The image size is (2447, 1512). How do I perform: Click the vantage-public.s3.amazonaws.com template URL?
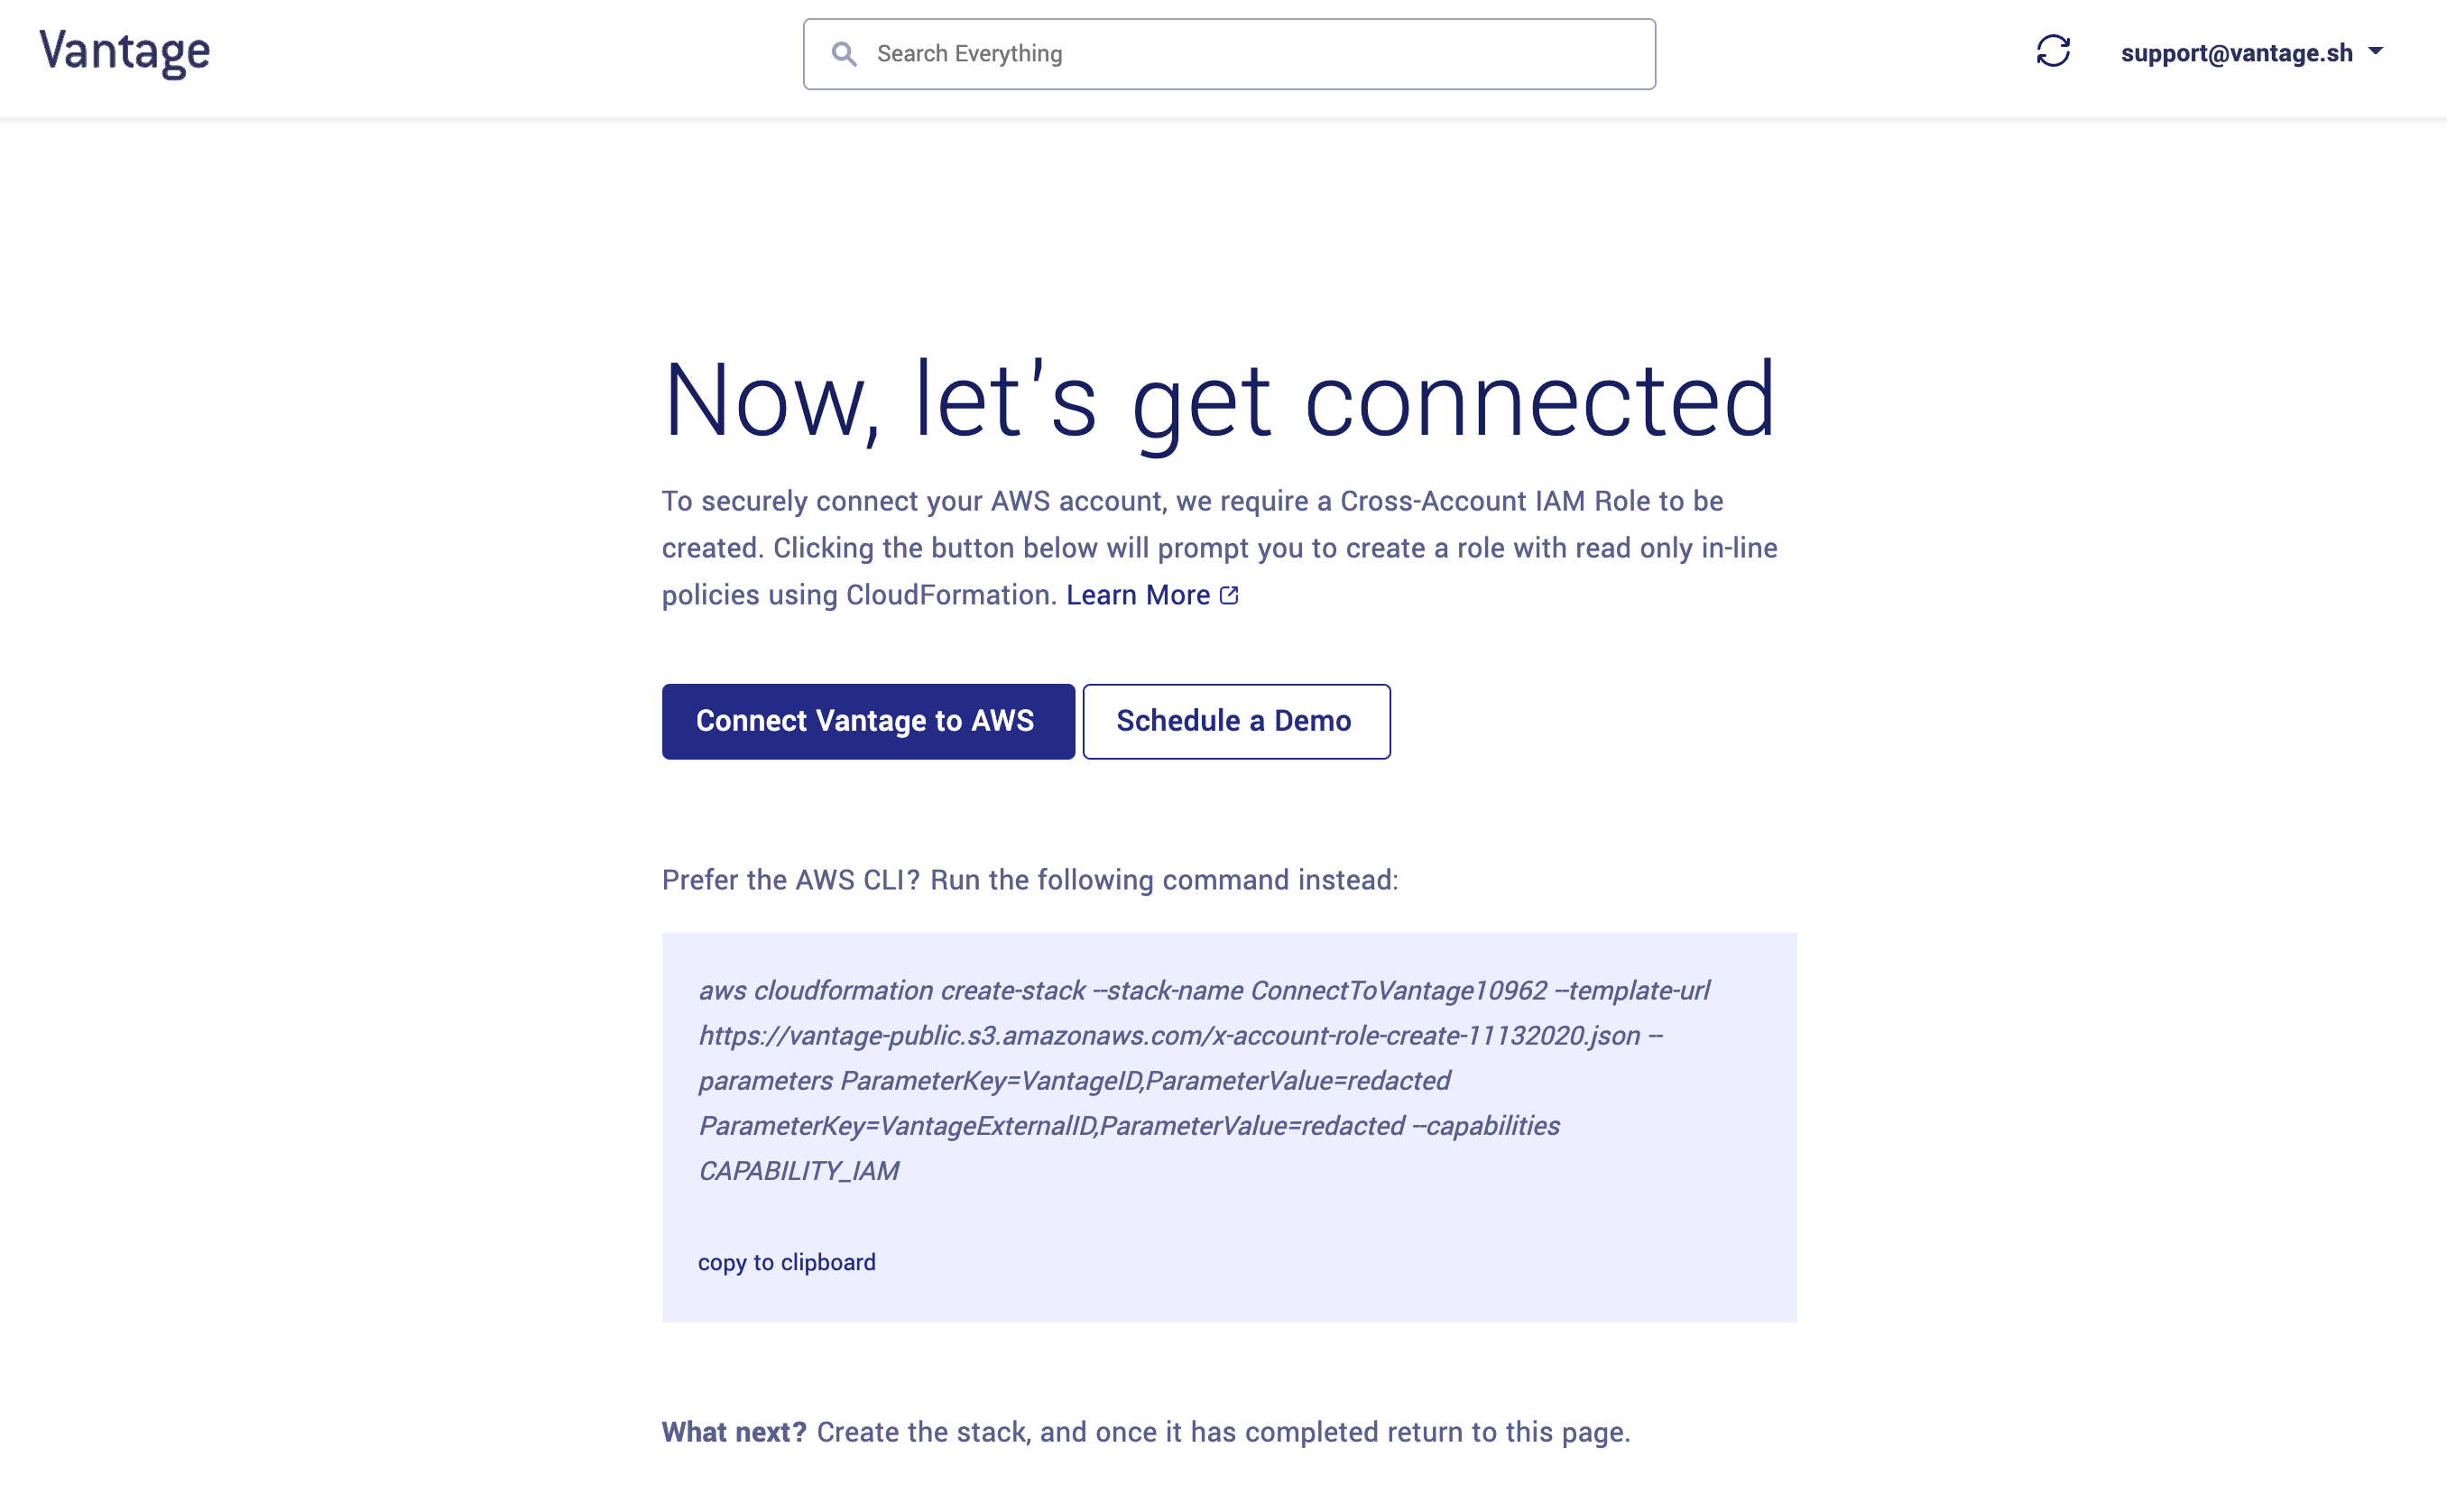click(x=1169, y=1035)
